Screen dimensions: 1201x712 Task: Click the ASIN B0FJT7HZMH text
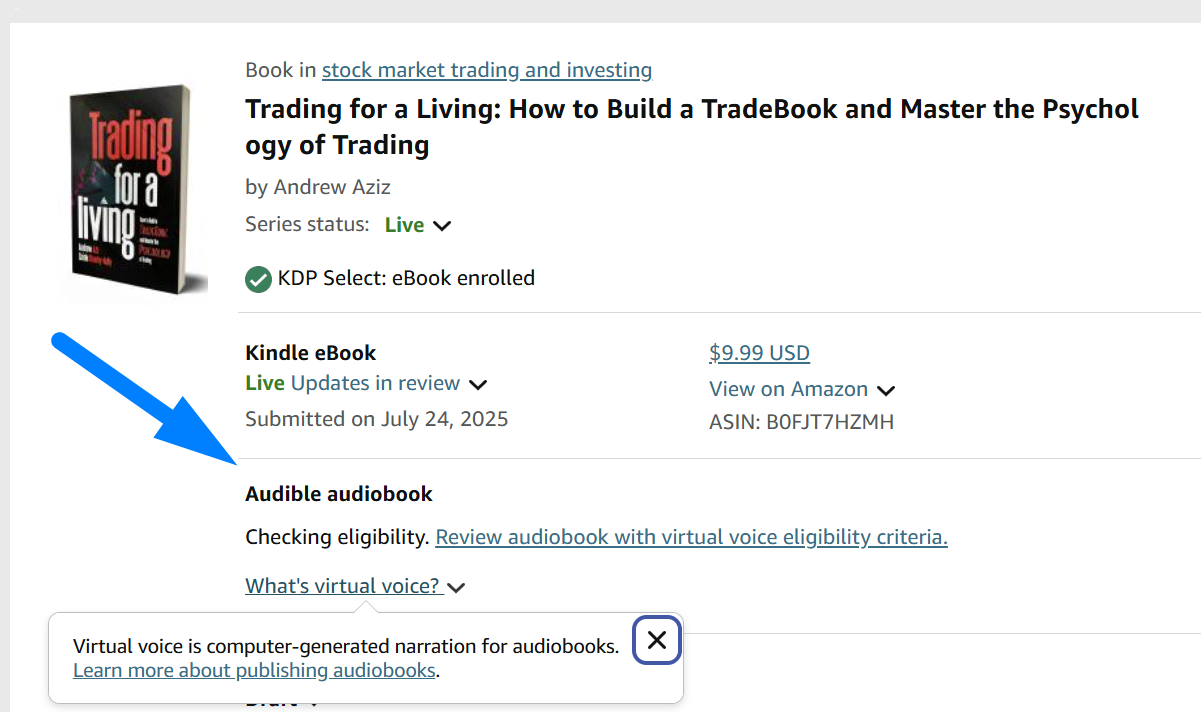coord(801,422)
